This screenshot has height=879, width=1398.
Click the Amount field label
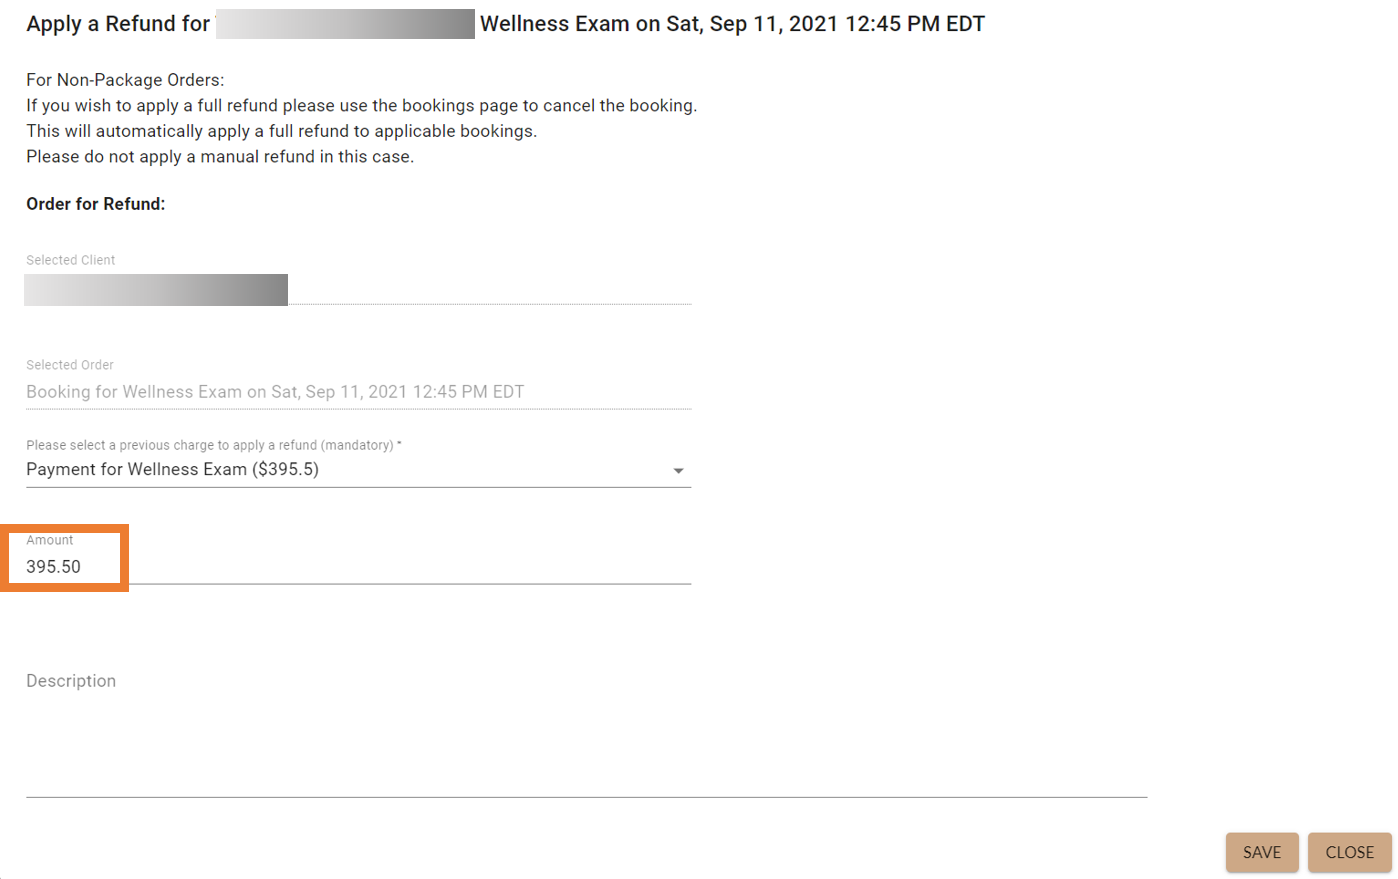click(50, 540)
